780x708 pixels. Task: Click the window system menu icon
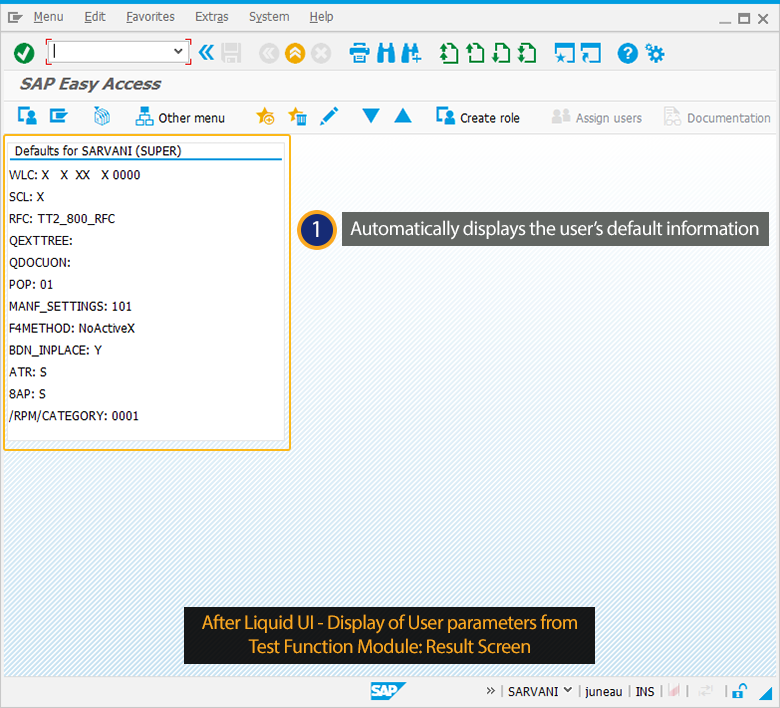(15, 18)
